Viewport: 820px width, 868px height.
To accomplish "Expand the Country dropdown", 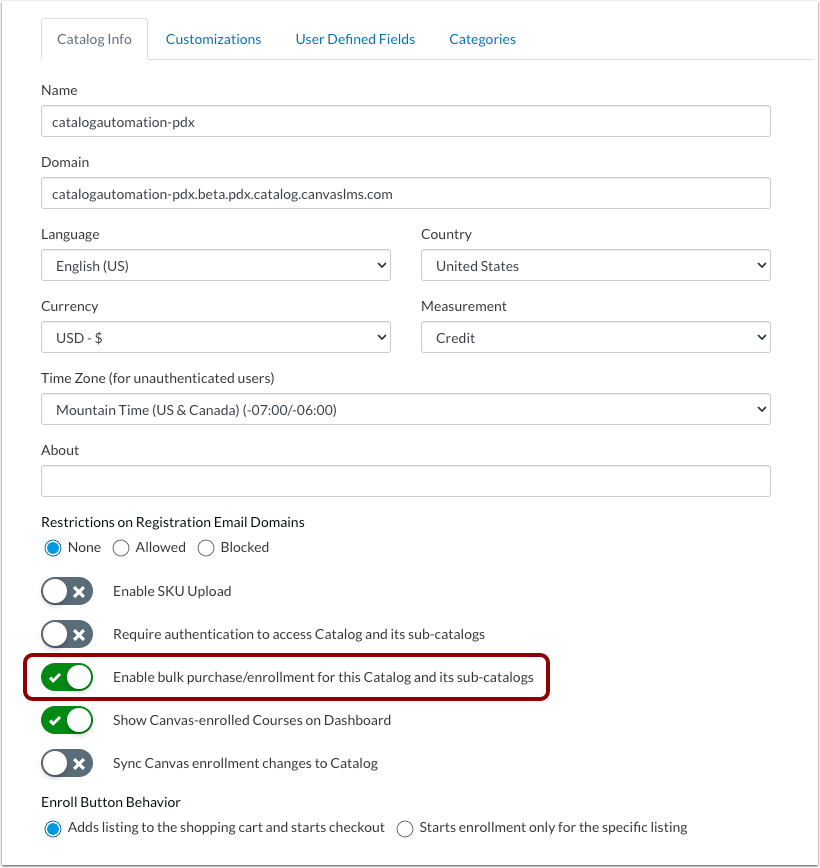I will 596,265.
